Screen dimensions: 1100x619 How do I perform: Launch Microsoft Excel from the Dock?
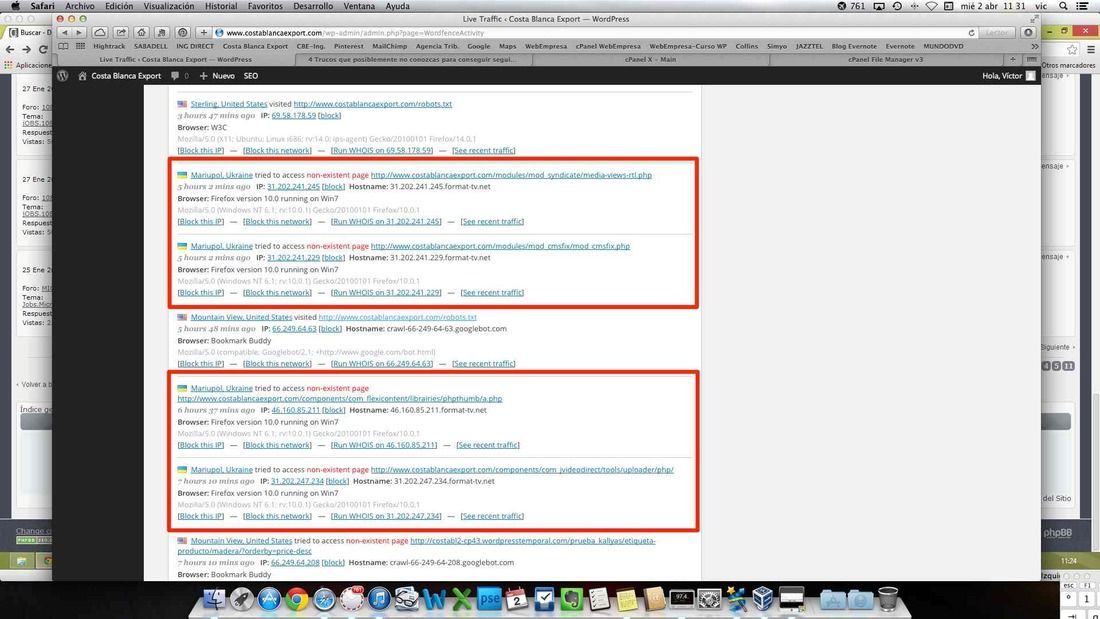[461, 600]
